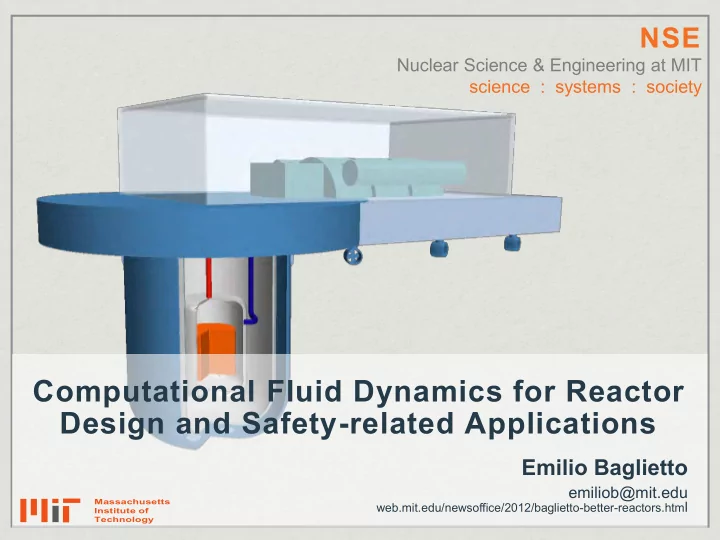Click the blue circular platform of the reactor model
Viewport: 720px width, 540px height.
point(197,225)
